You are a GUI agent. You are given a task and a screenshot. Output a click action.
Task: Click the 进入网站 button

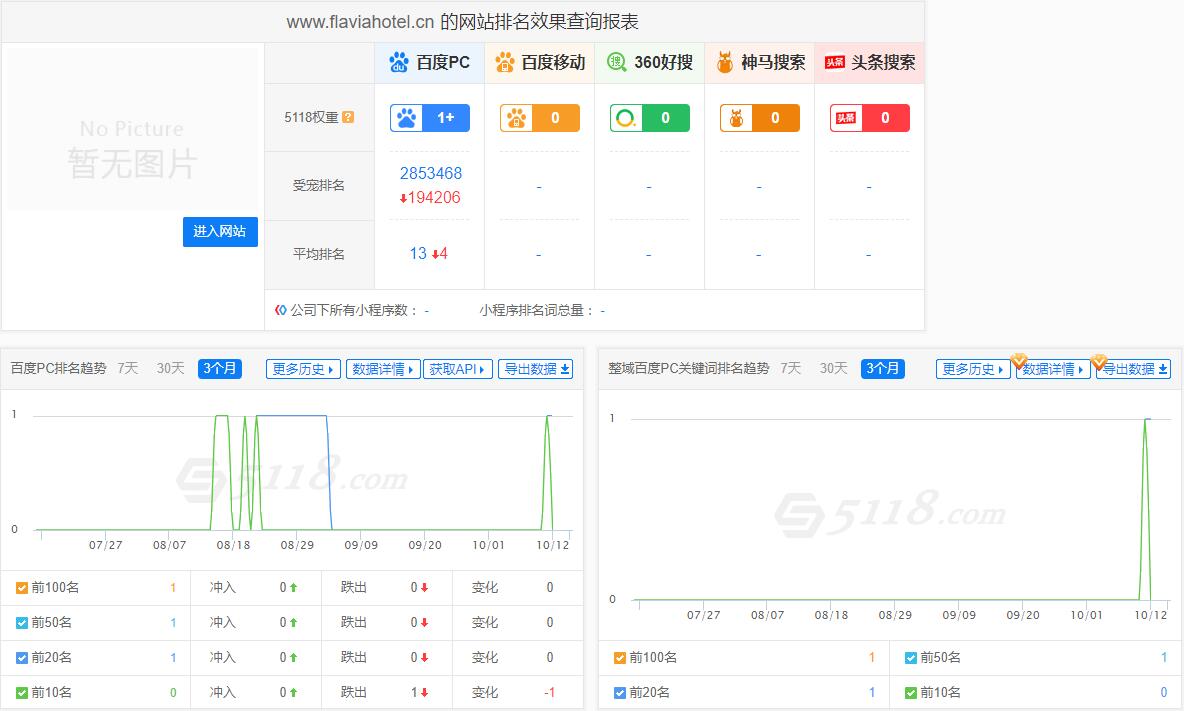220,231
